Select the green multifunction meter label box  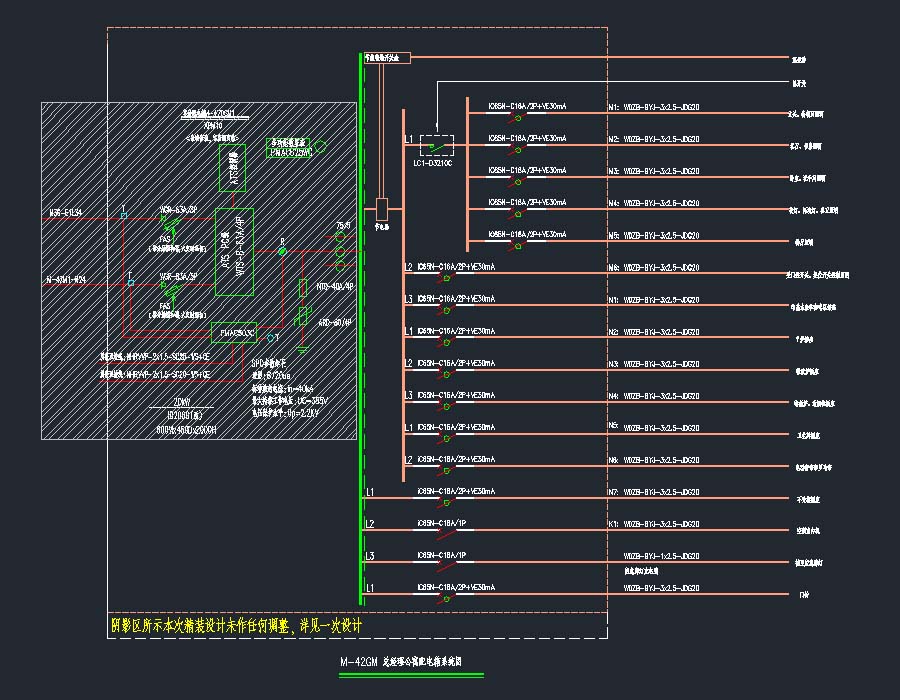point(290,147)
